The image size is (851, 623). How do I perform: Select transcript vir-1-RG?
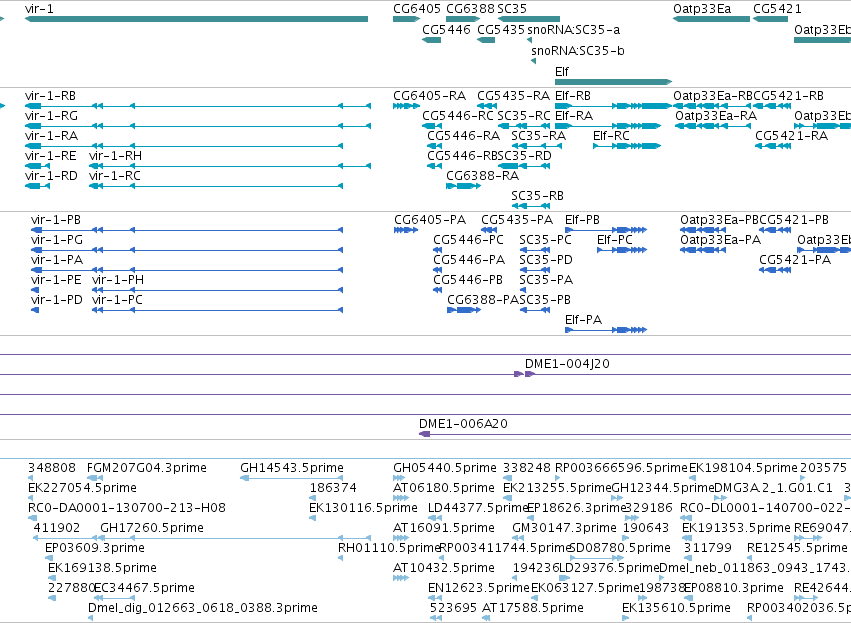[198, 126]
